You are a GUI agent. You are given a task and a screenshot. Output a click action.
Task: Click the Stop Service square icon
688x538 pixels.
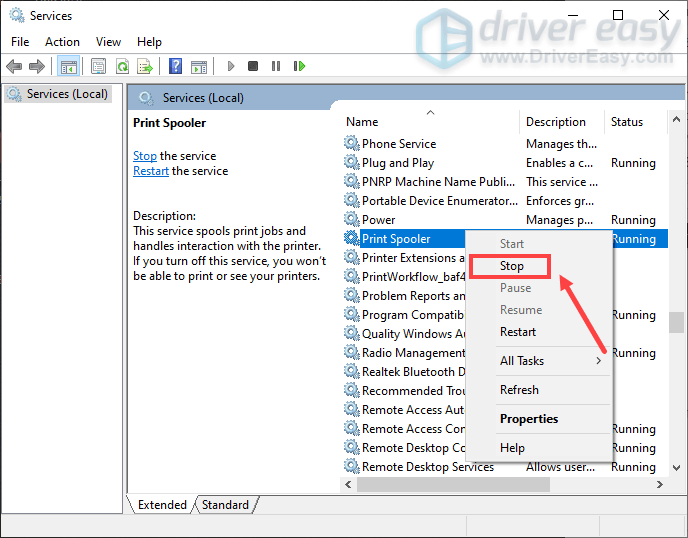253,66
